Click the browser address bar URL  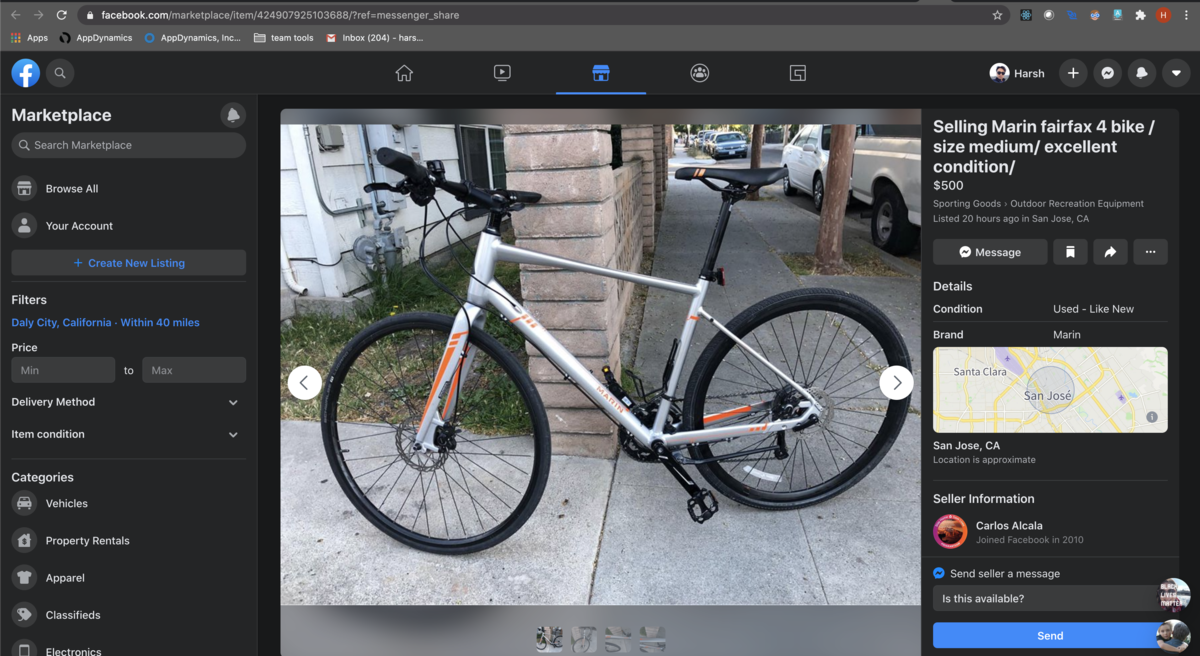pos(280,15)
